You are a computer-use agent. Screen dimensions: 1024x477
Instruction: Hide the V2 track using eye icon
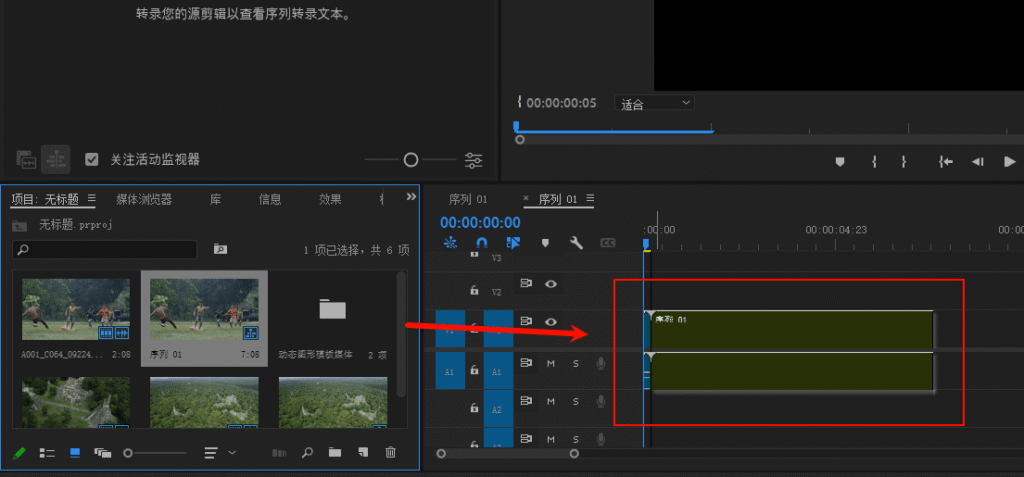pyautogui.click(x=550, y=284)
